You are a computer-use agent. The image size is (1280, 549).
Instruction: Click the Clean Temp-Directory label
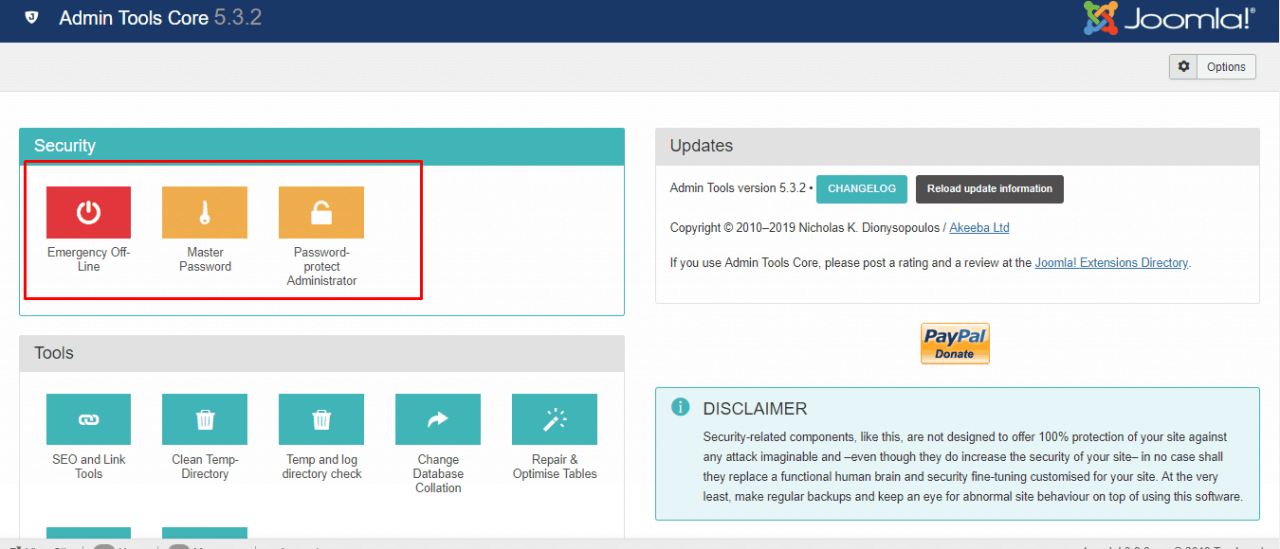205,467
